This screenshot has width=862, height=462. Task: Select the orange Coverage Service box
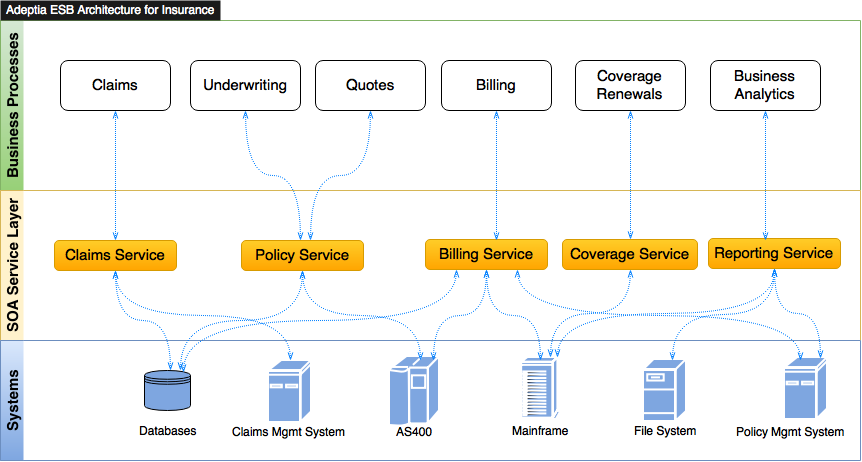(x=629, y=254)
